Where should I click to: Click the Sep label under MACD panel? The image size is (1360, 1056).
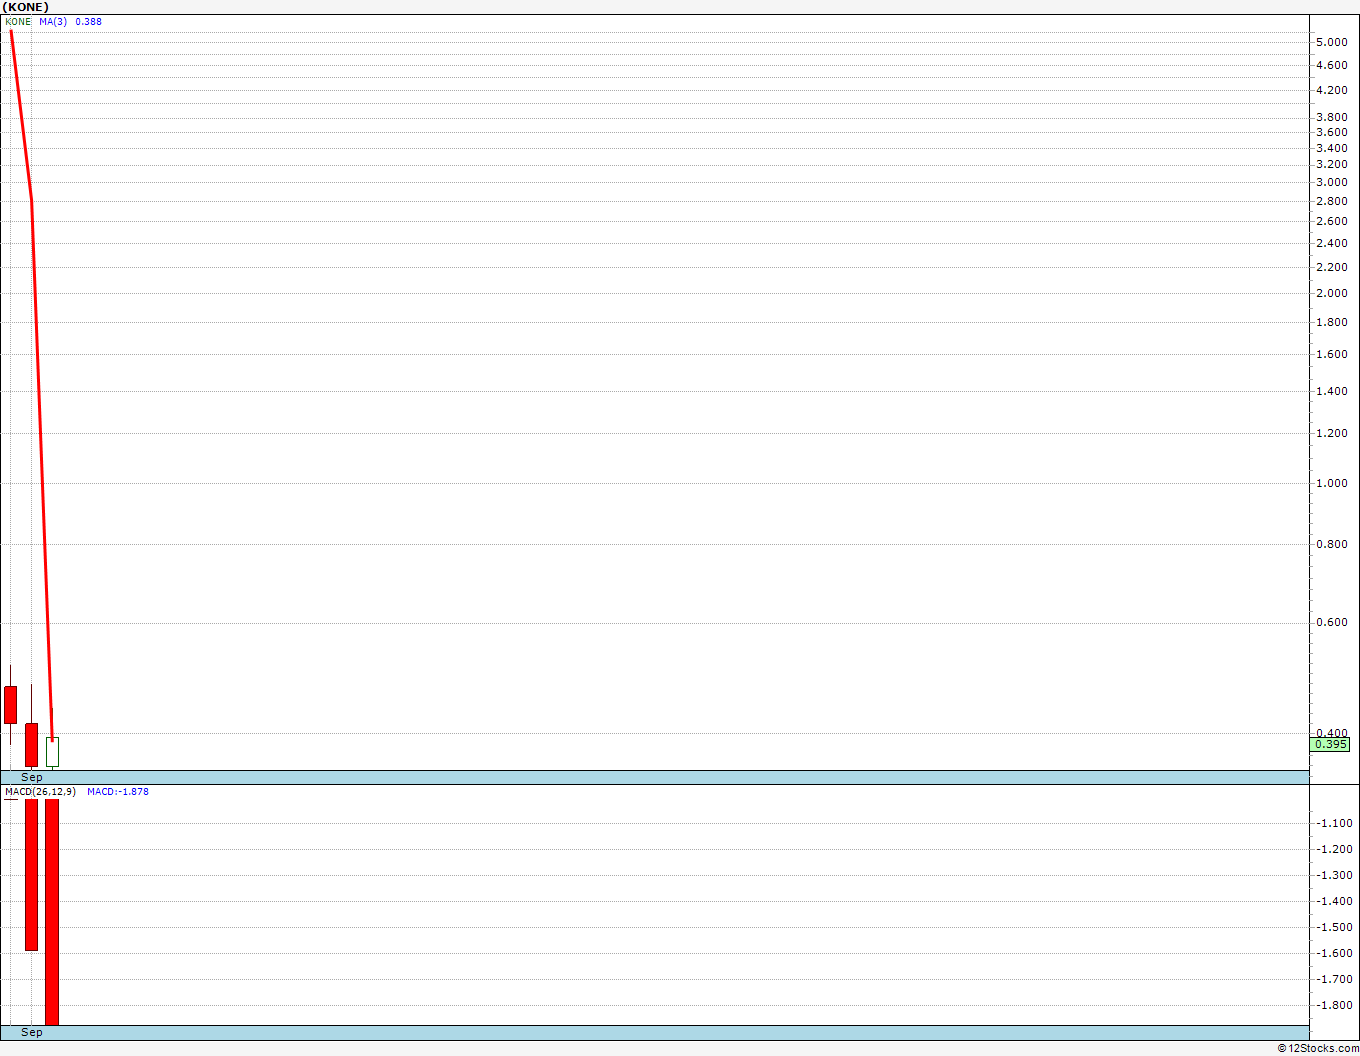[x=32, y=1032]
